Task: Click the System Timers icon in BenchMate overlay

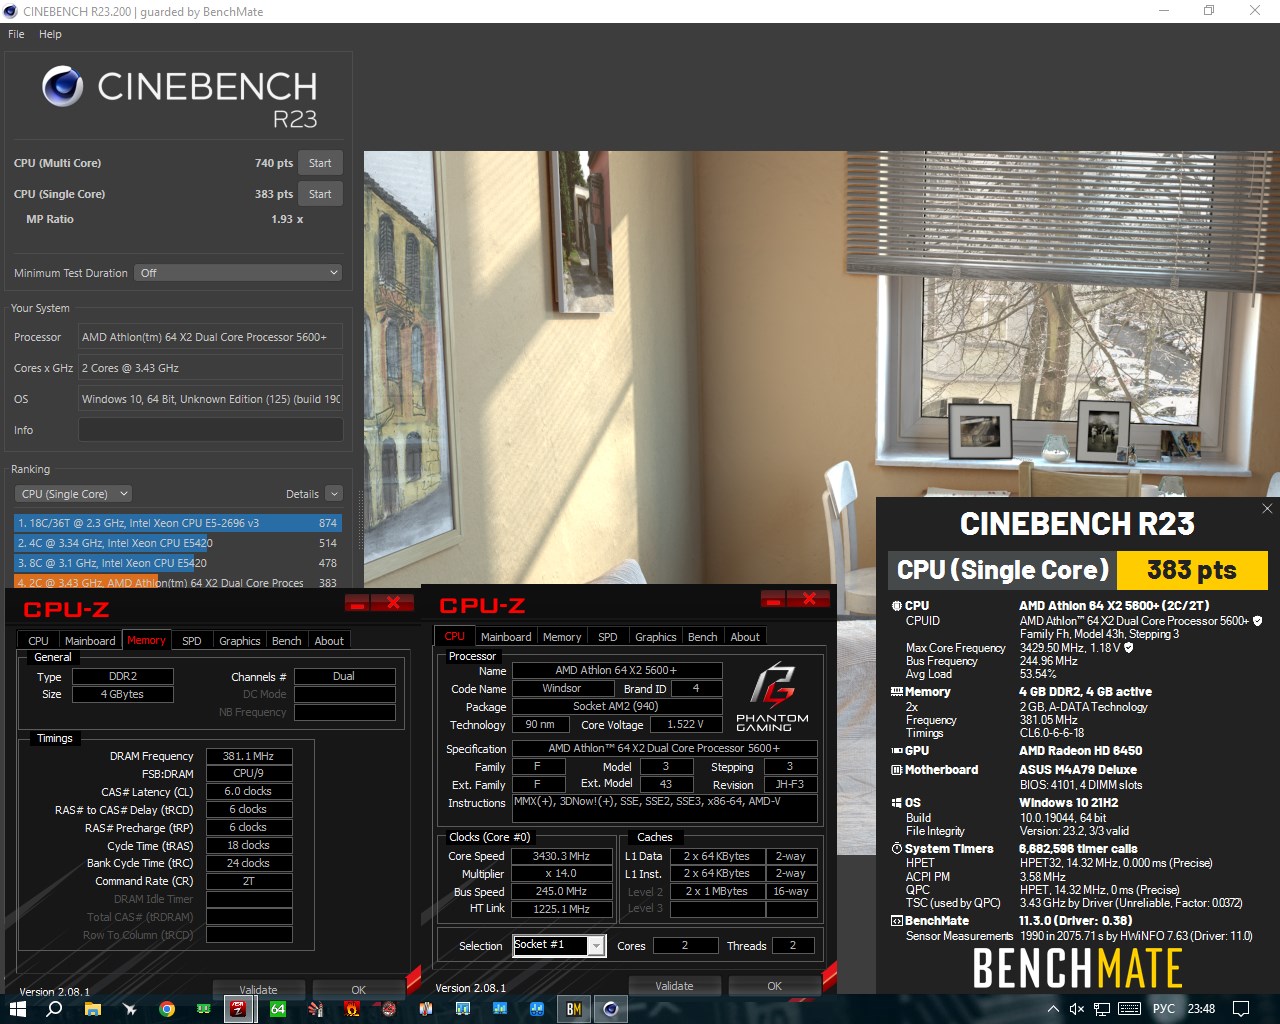Action: [x=897, y=849]
